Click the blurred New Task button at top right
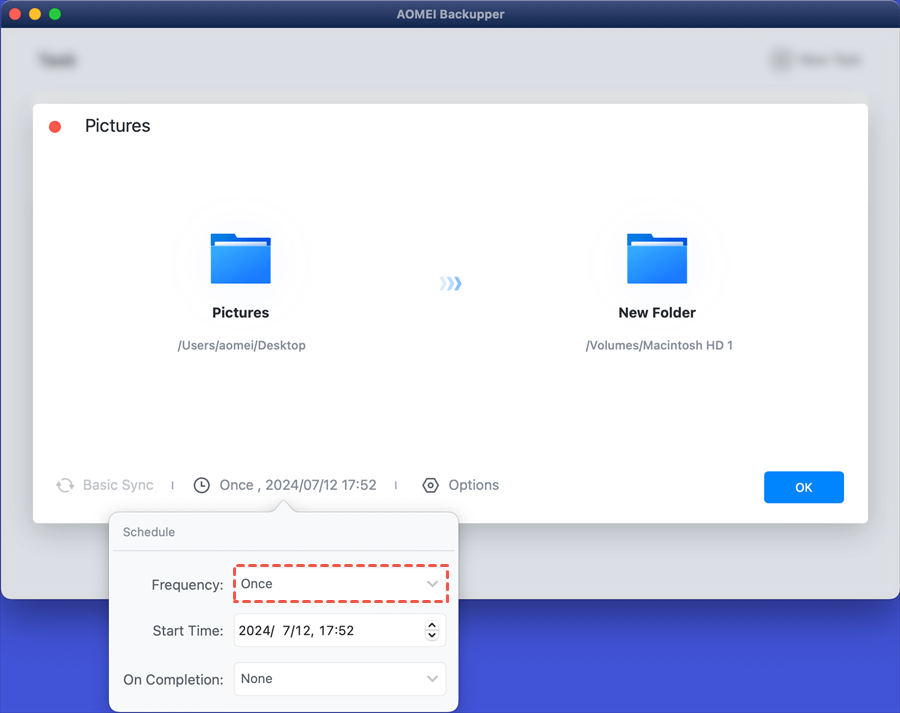The image size is (900, 713). point(816,59)
